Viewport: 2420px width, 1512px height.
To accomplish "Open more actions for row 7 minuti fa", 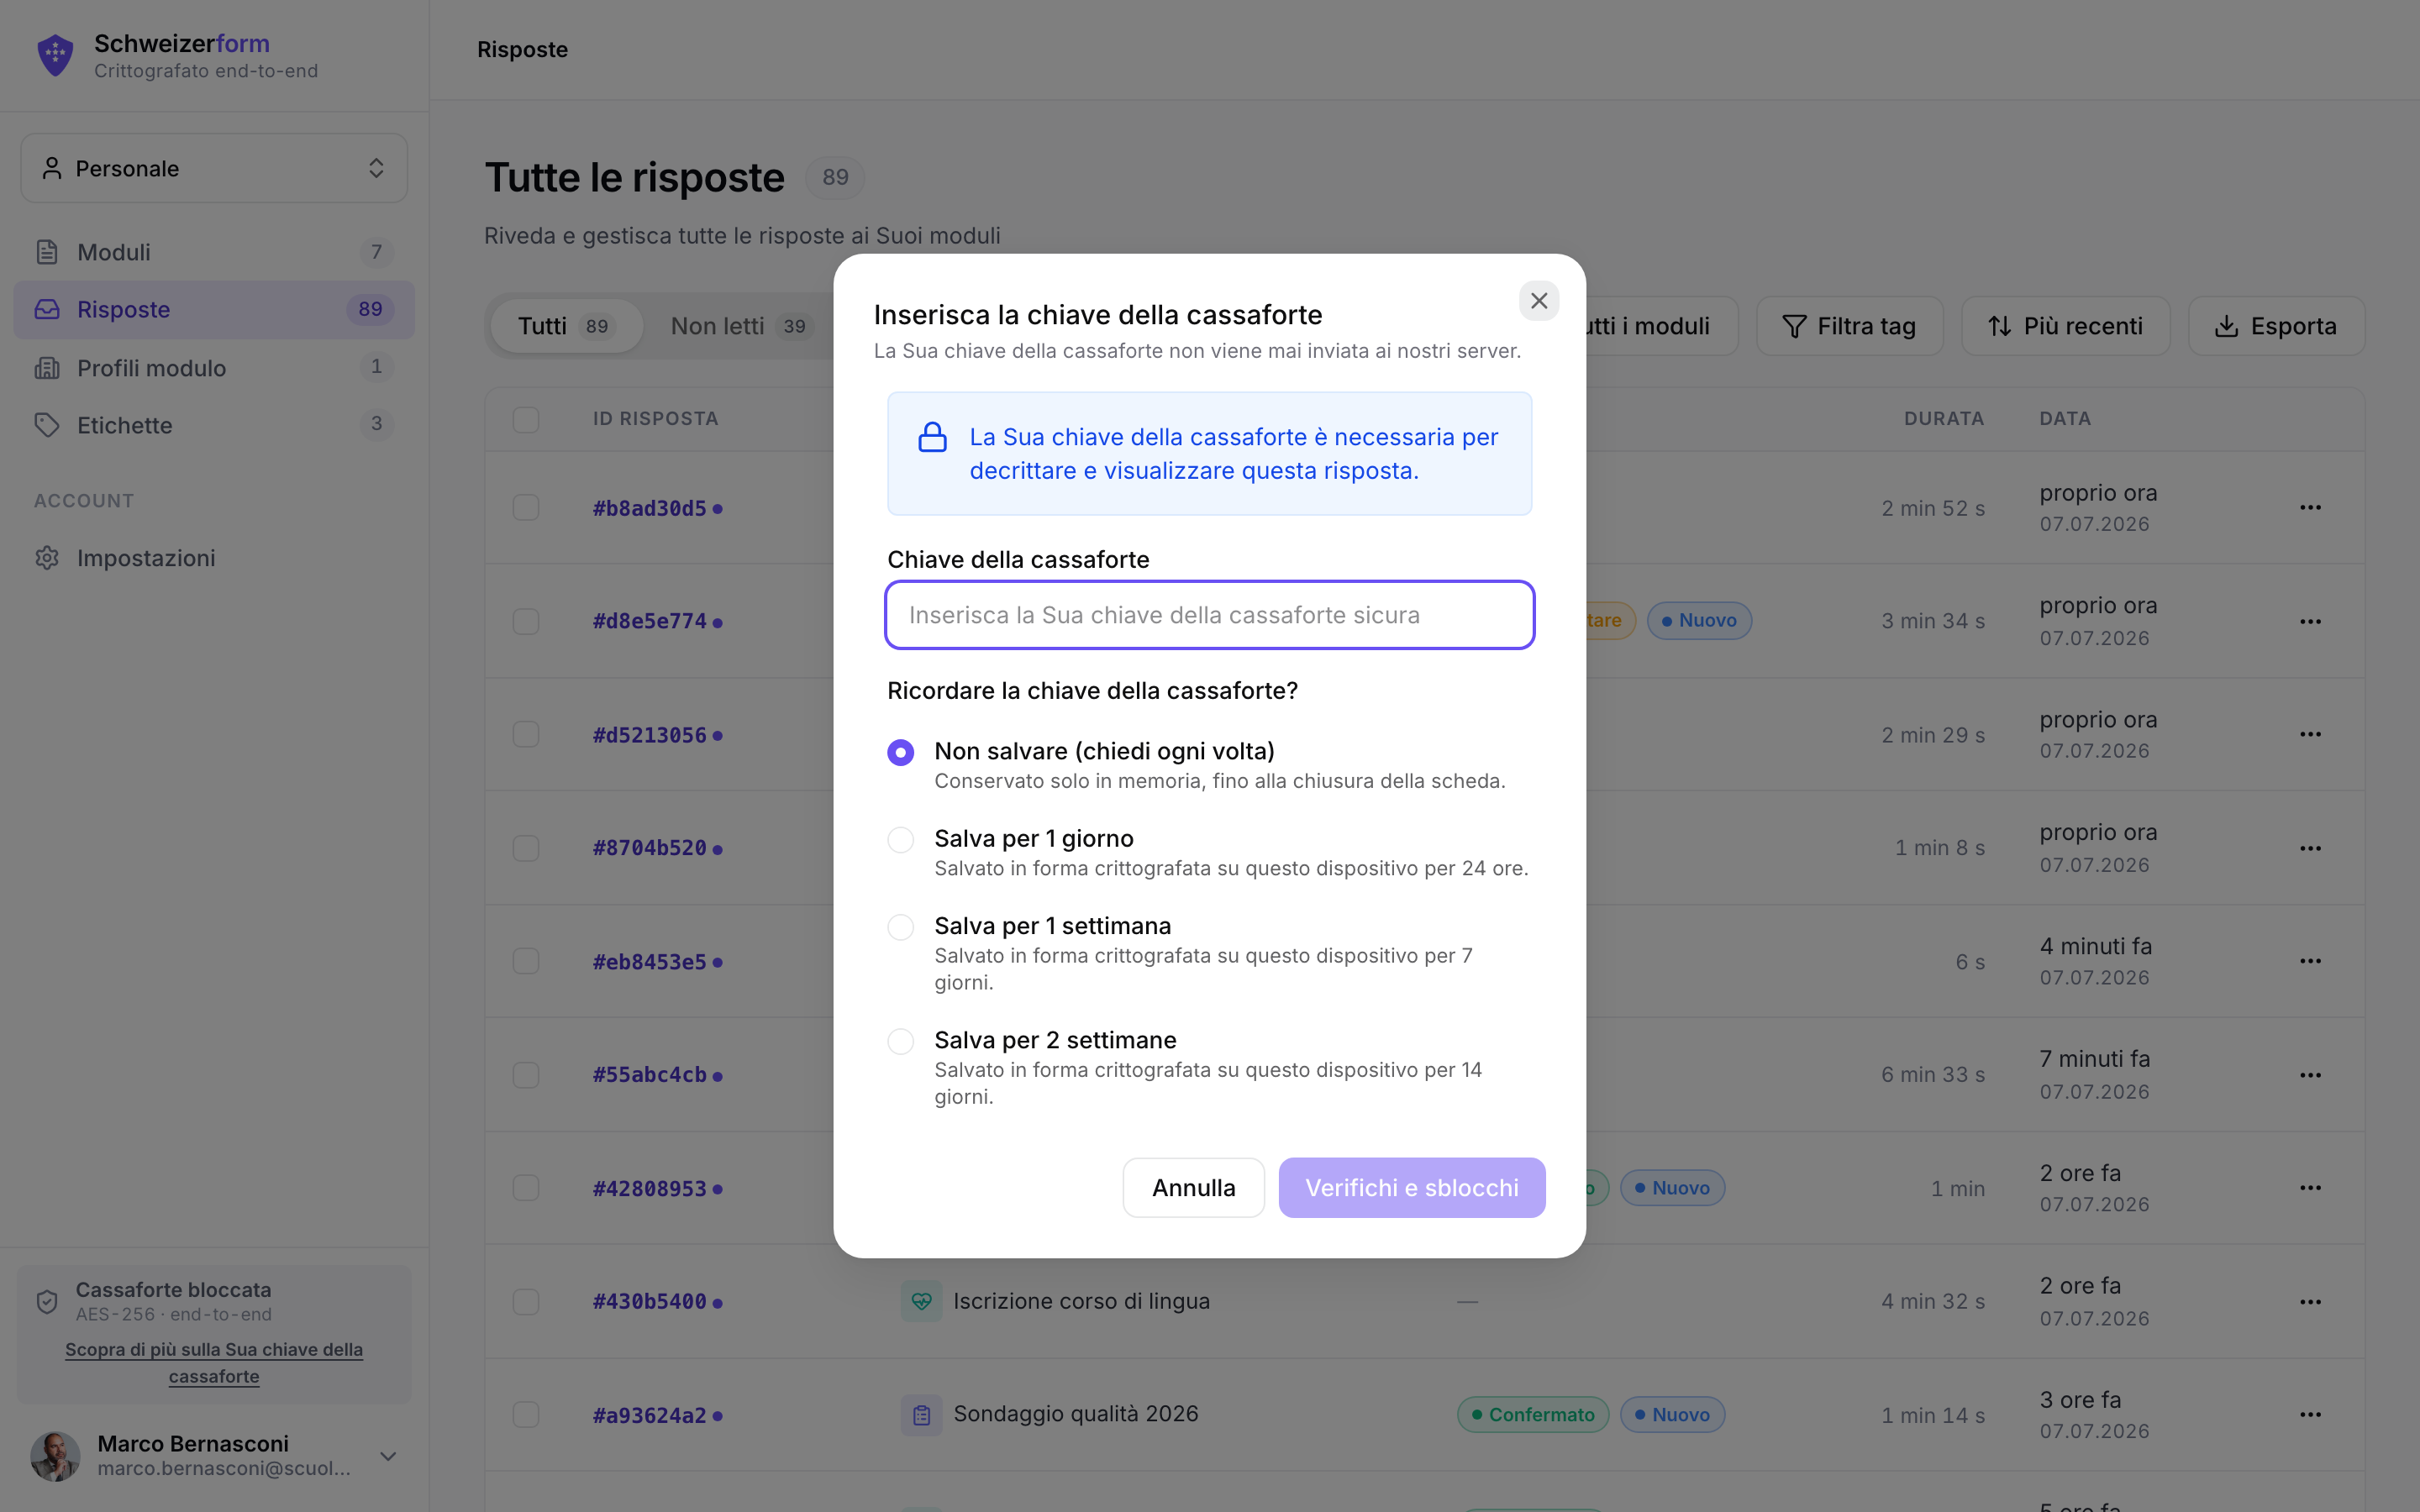I will tap(2310, 1075).
